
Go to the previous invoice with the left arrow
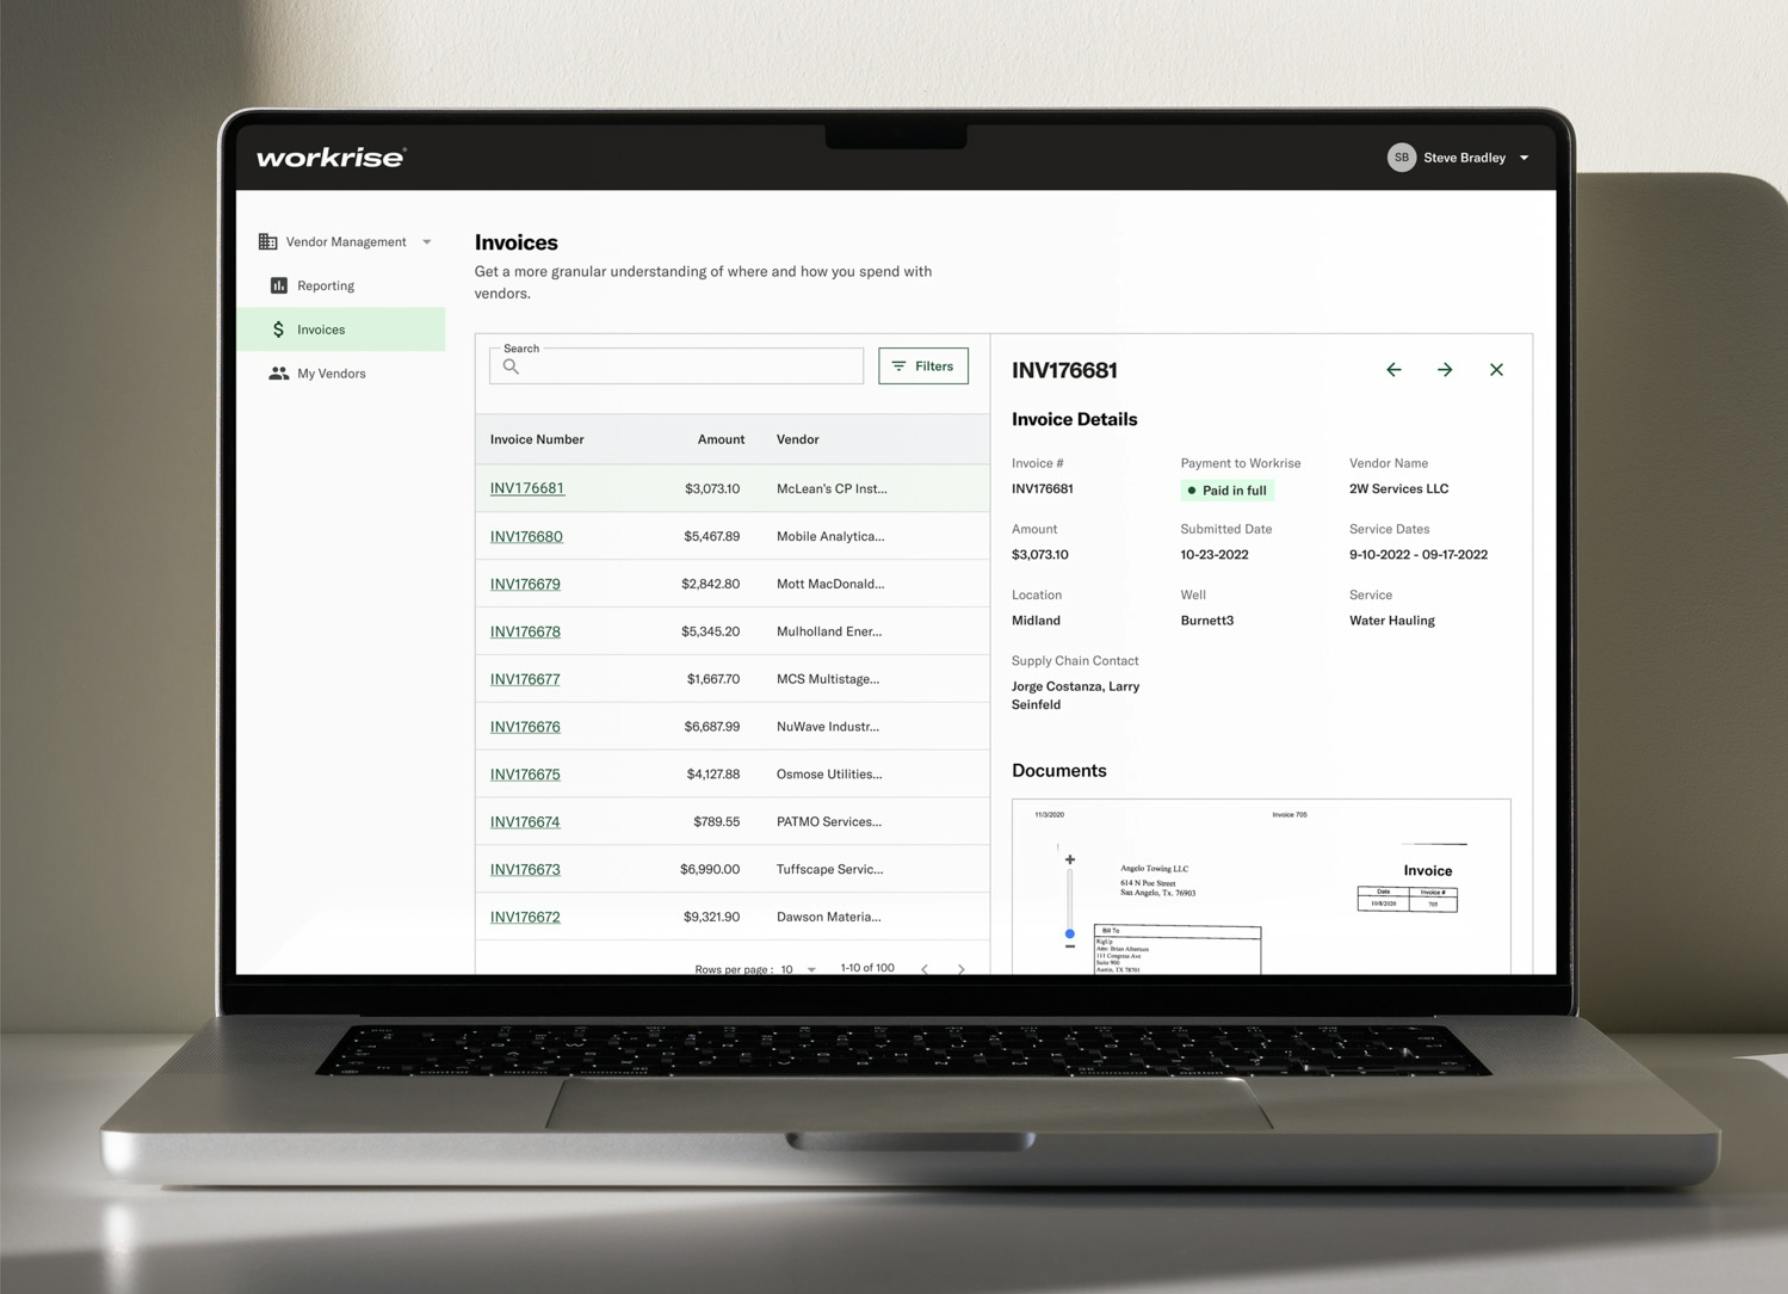(x=1394, y=370)
